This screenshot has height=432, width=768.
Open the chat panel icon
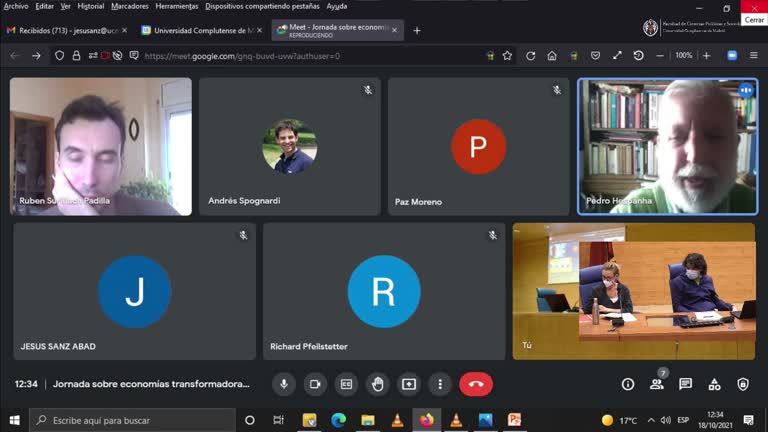click(x=685, y=384)
